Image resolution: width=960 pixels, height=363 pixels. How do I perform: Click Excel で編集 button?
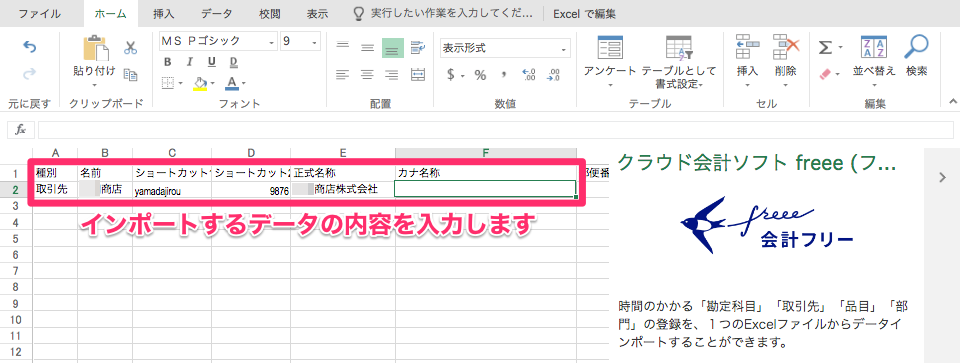coord(584,13)
